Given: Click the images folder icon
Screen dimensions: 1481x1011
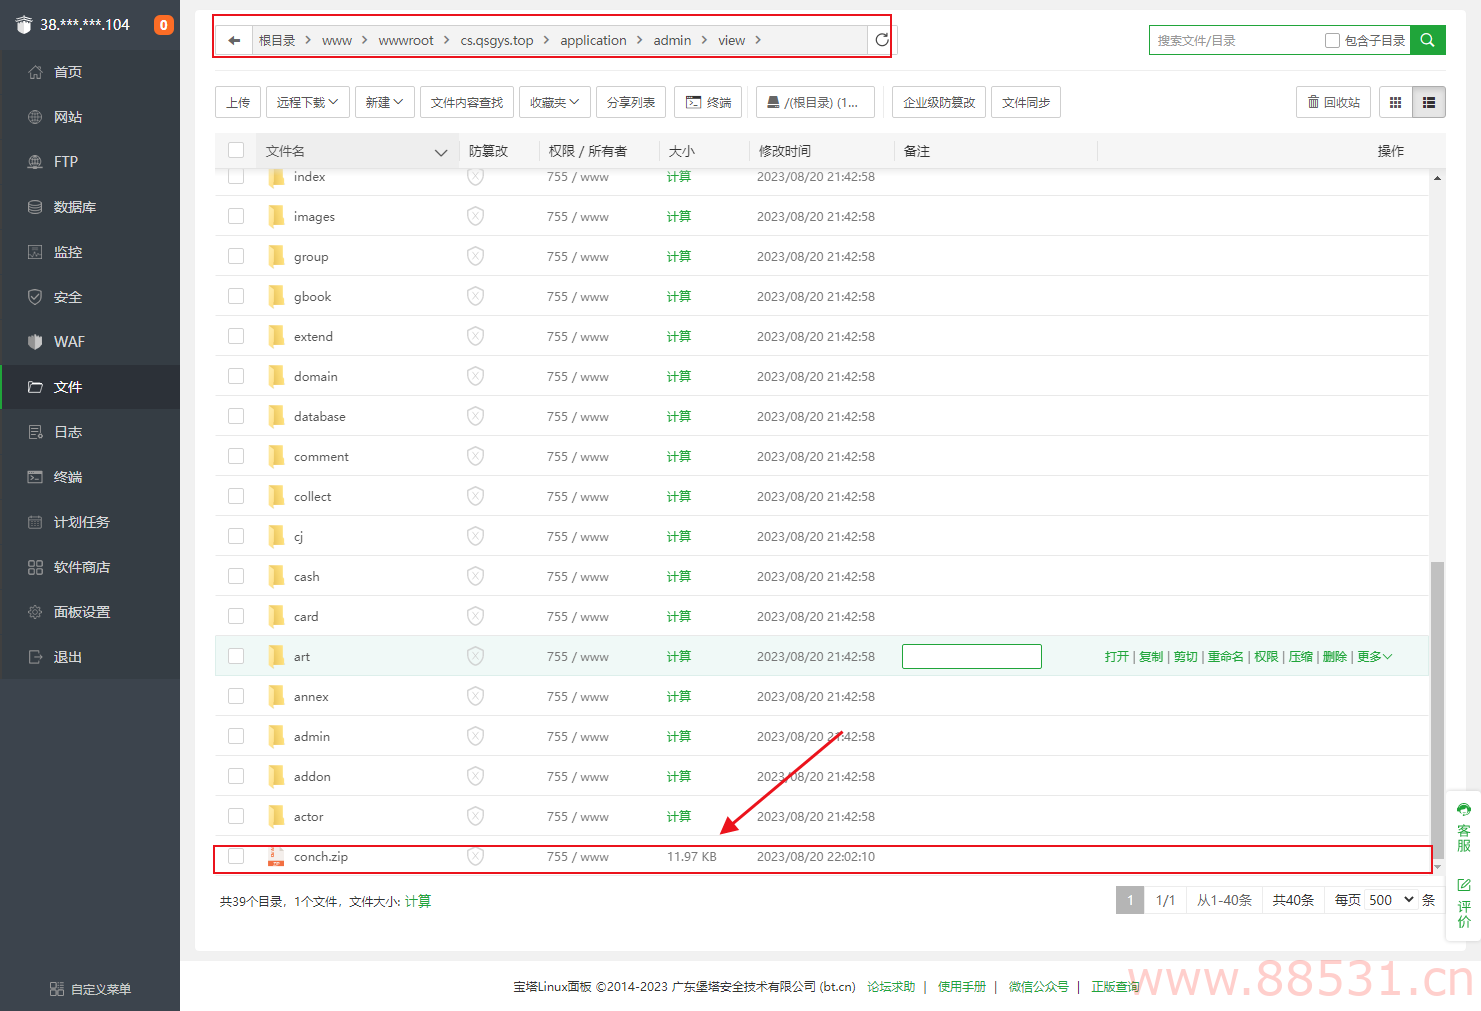Looking at the screenshot, I should tap(276, 216).
